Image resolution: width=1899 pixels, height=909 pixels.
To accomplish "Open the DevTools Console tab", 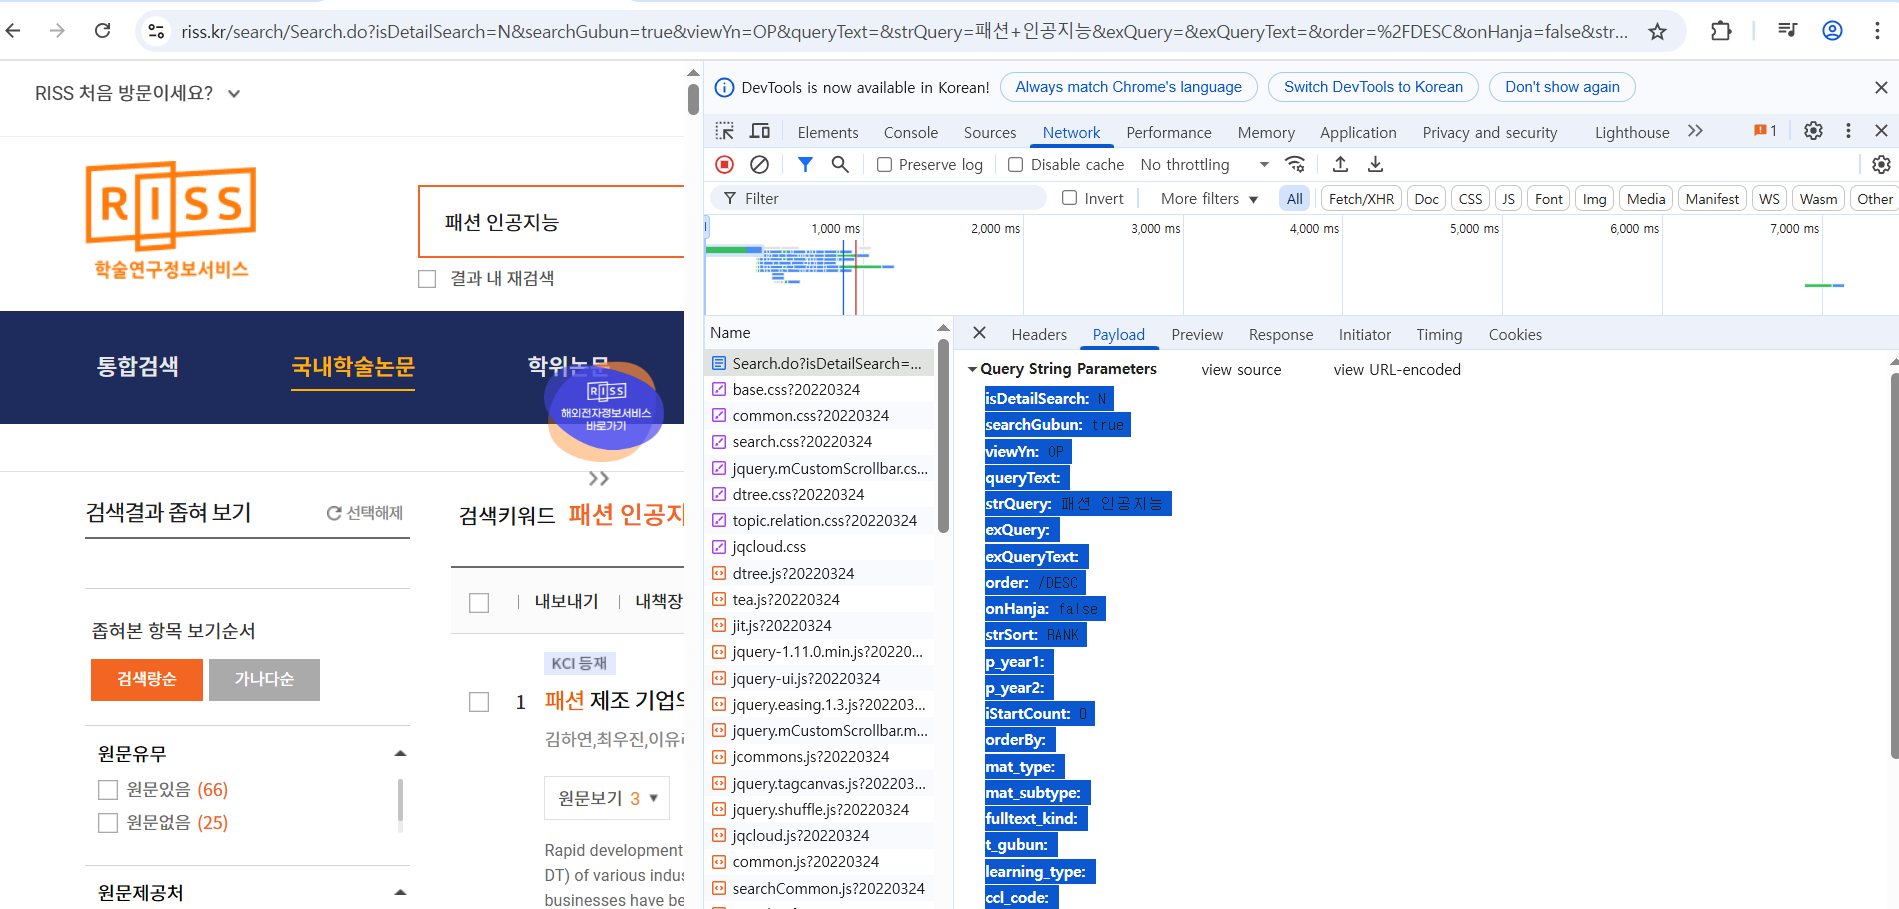I will [x=911, y=132].
